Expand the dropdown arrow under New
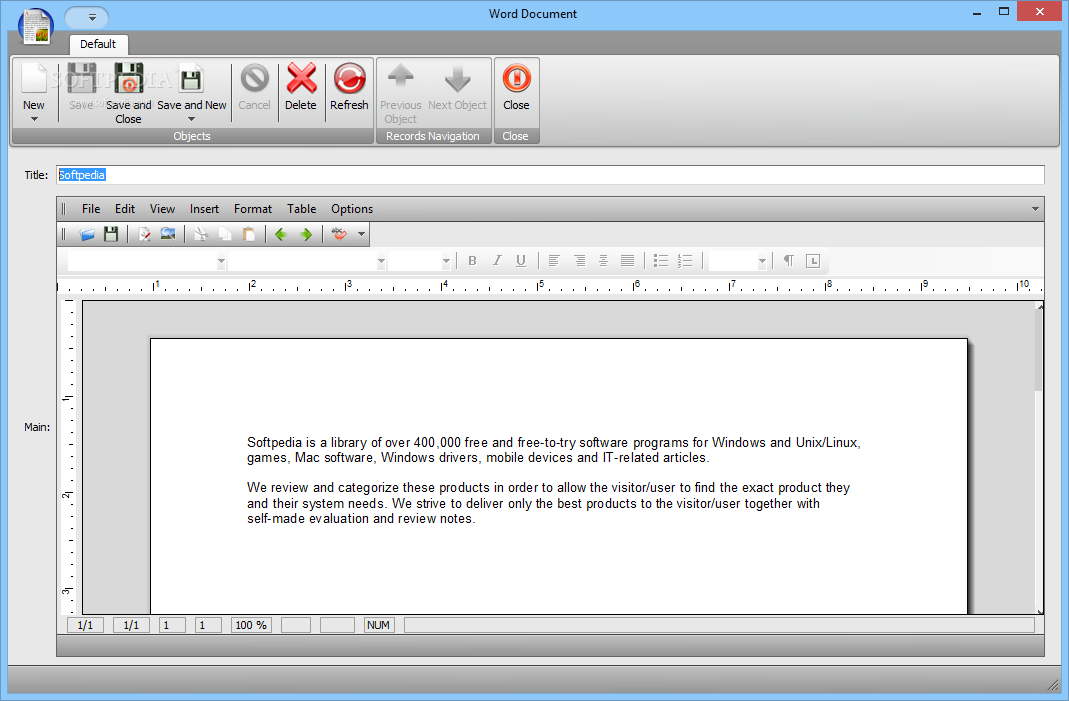 pos(33,119)
